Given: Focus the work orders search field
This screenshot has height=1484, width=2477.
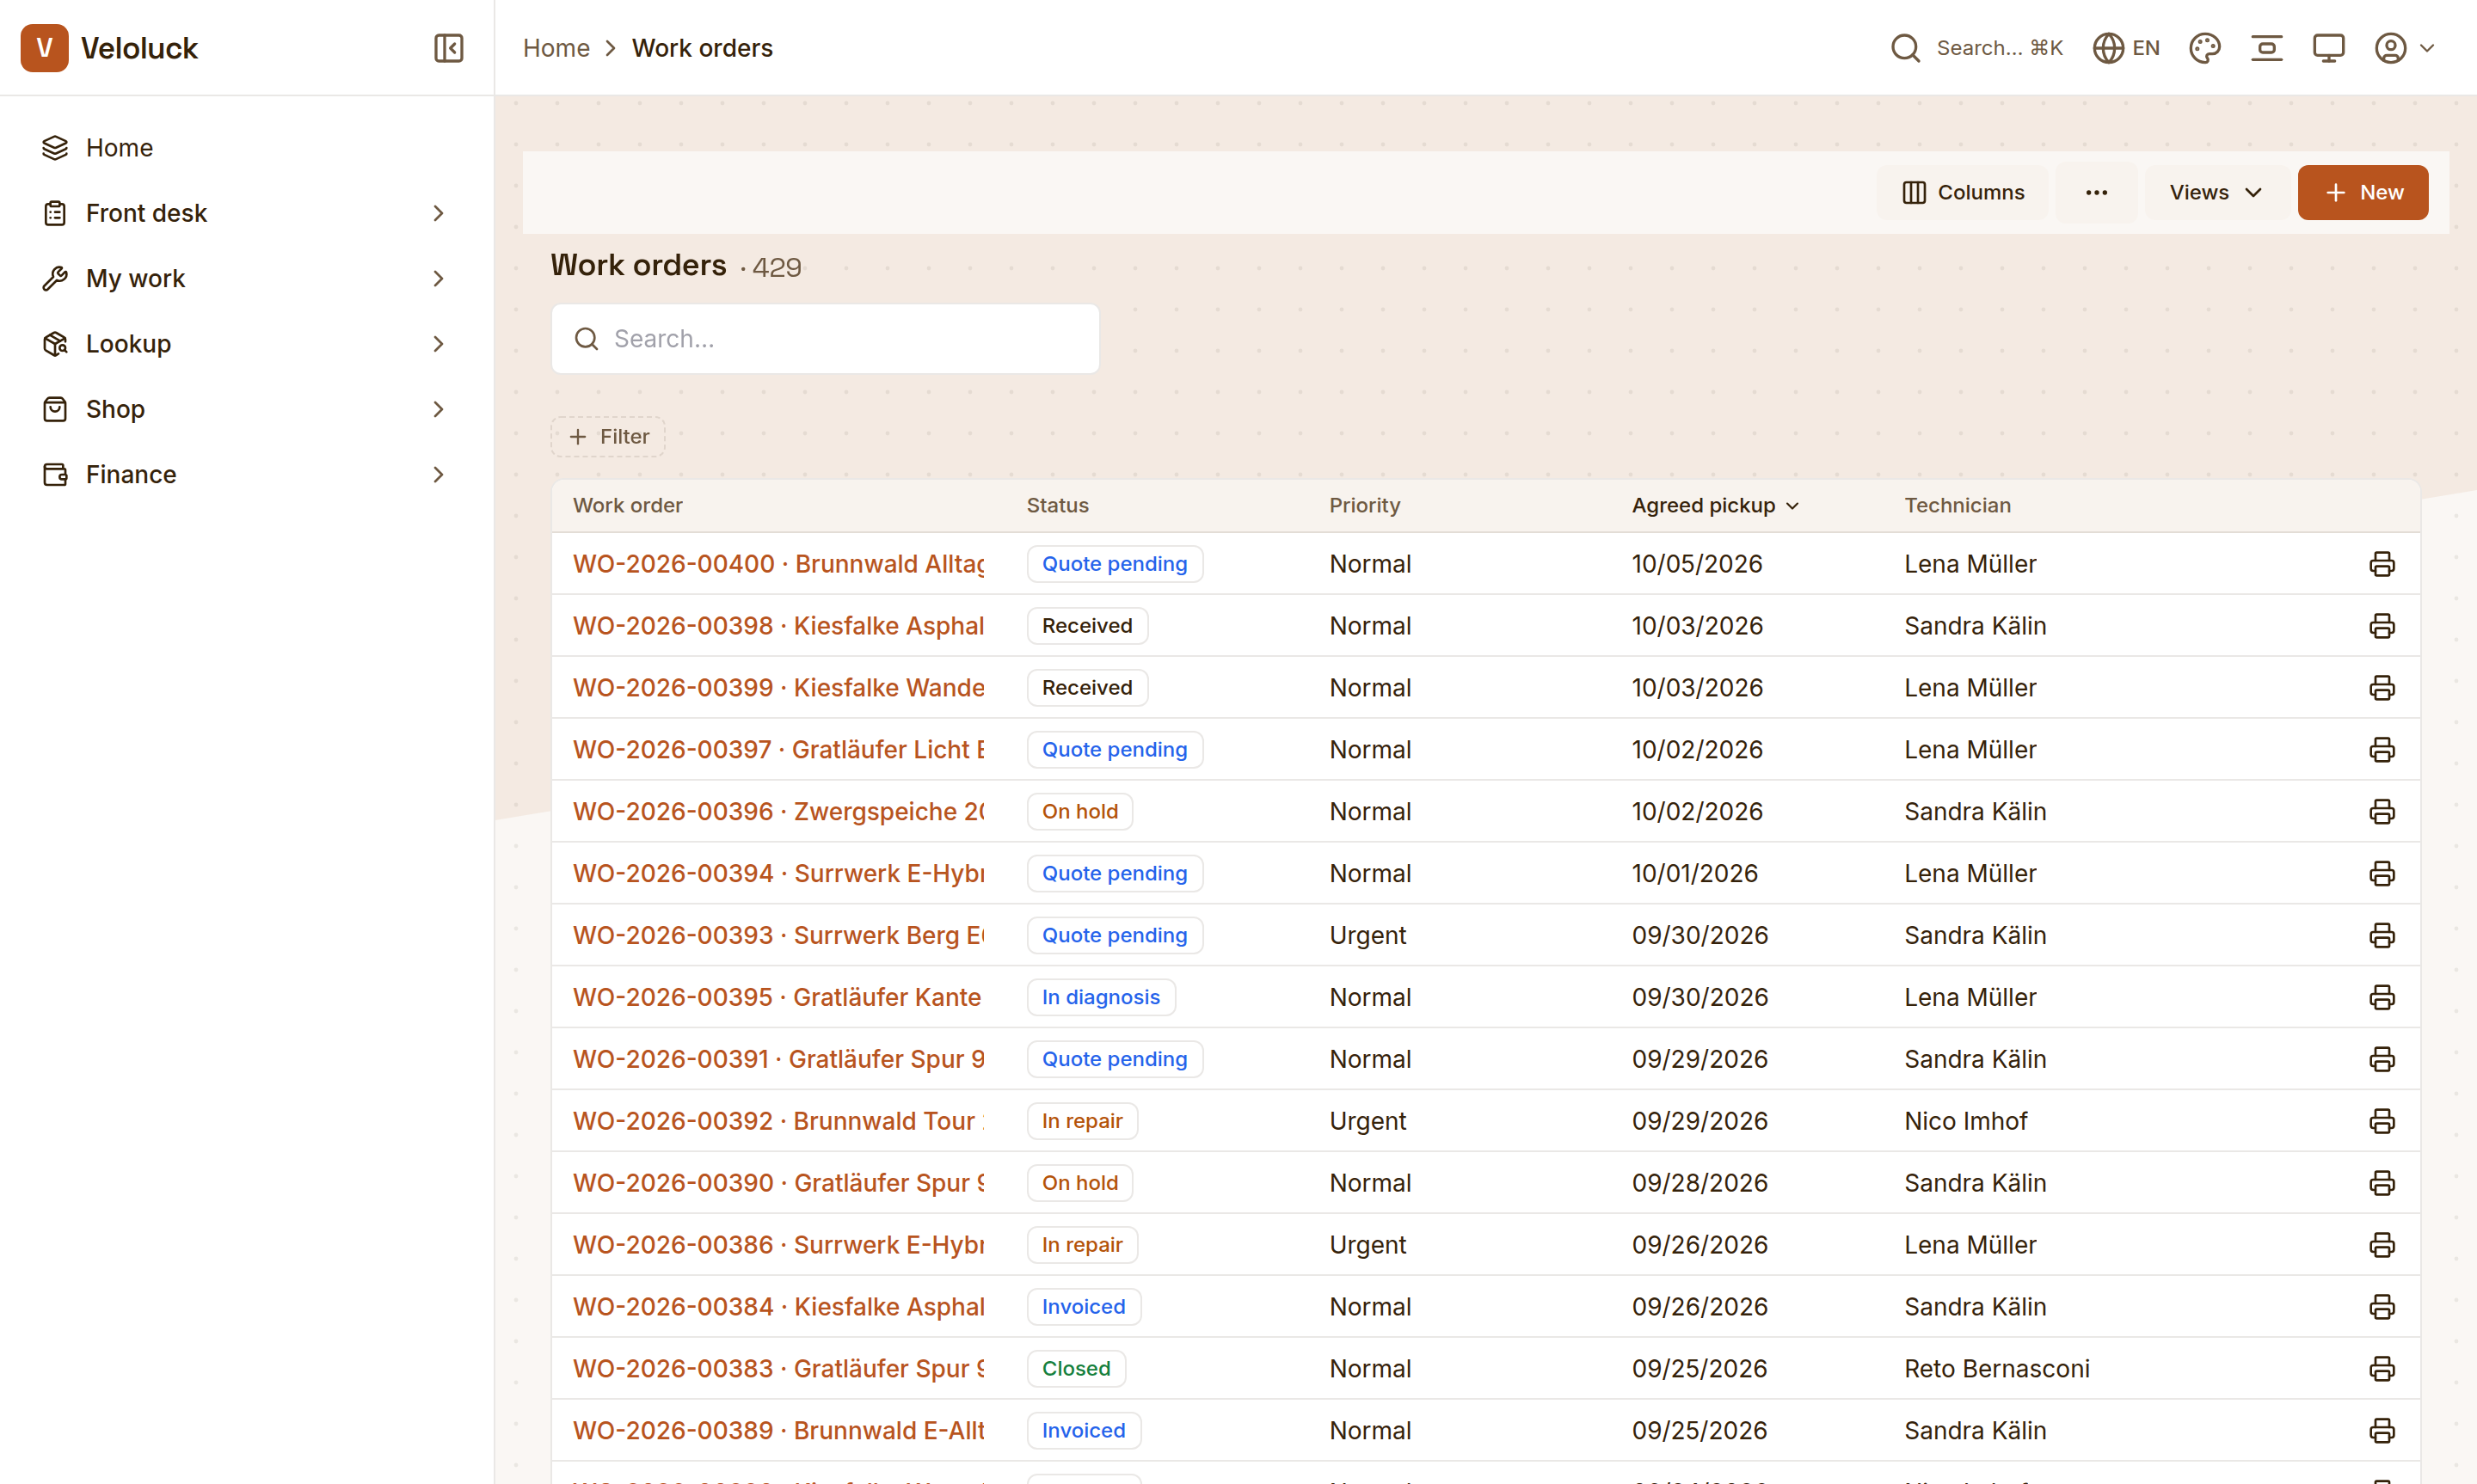Looking at the screenshot, I should pyautogui.click(x=825, y=339).
